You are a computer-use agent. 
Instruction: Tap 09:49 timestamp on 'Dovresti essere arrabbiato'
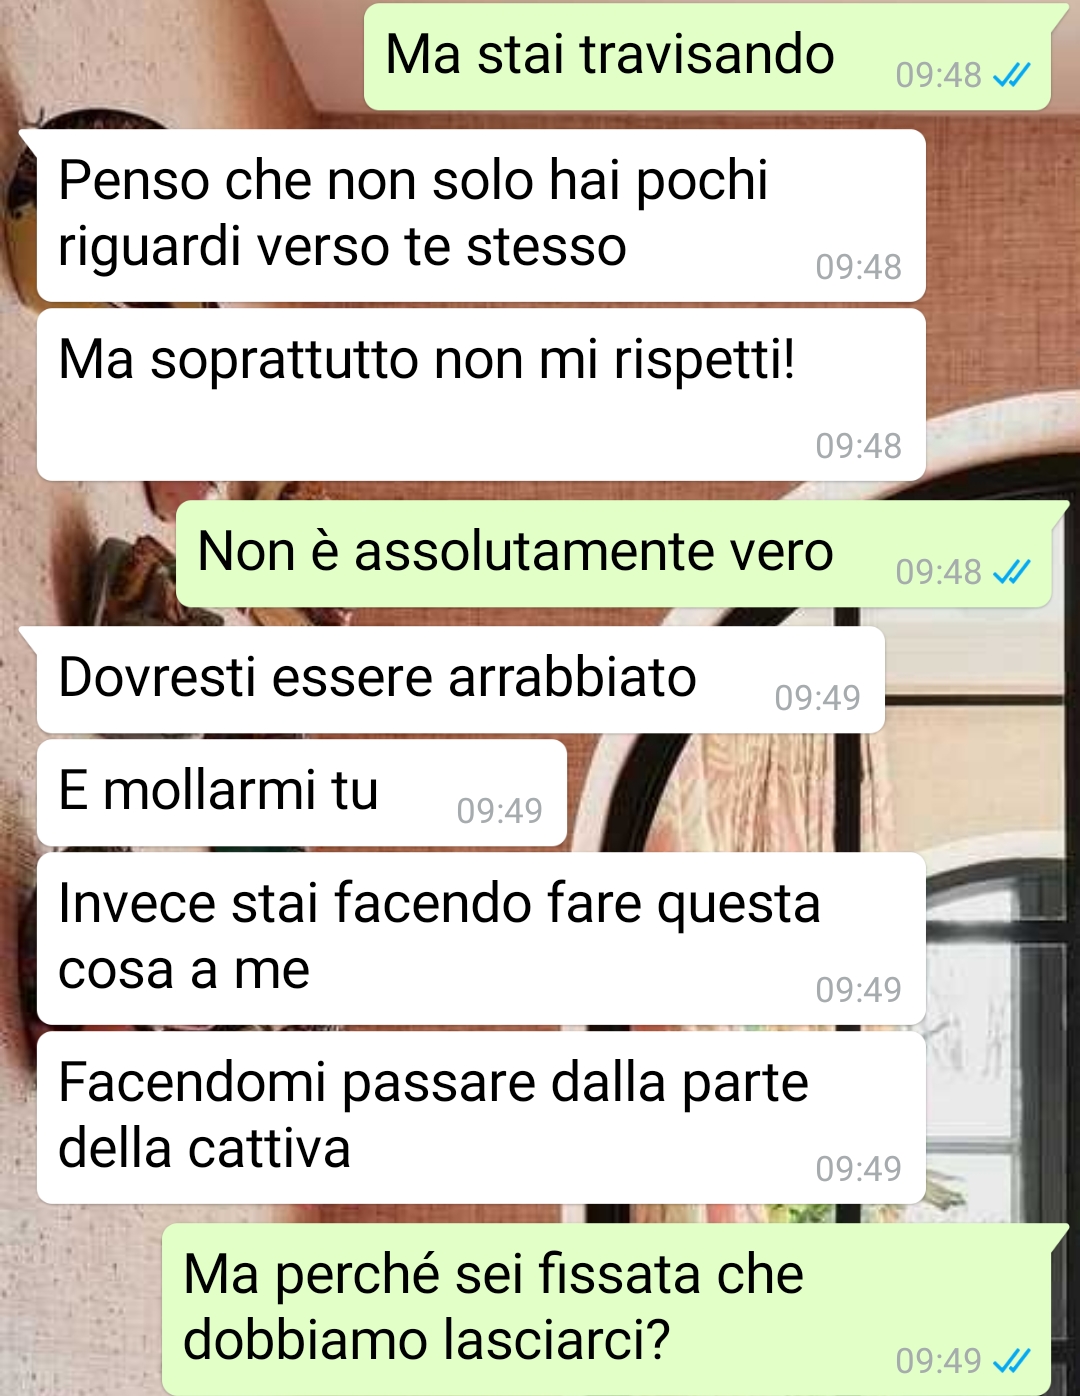[x=817, y=698]
